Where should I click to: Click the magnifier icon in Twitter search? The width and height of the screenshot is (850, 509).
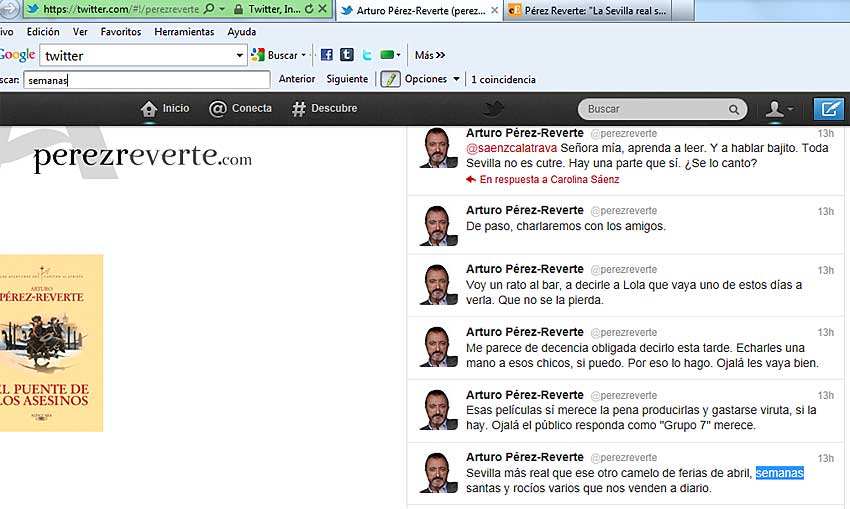click(734, 109)
